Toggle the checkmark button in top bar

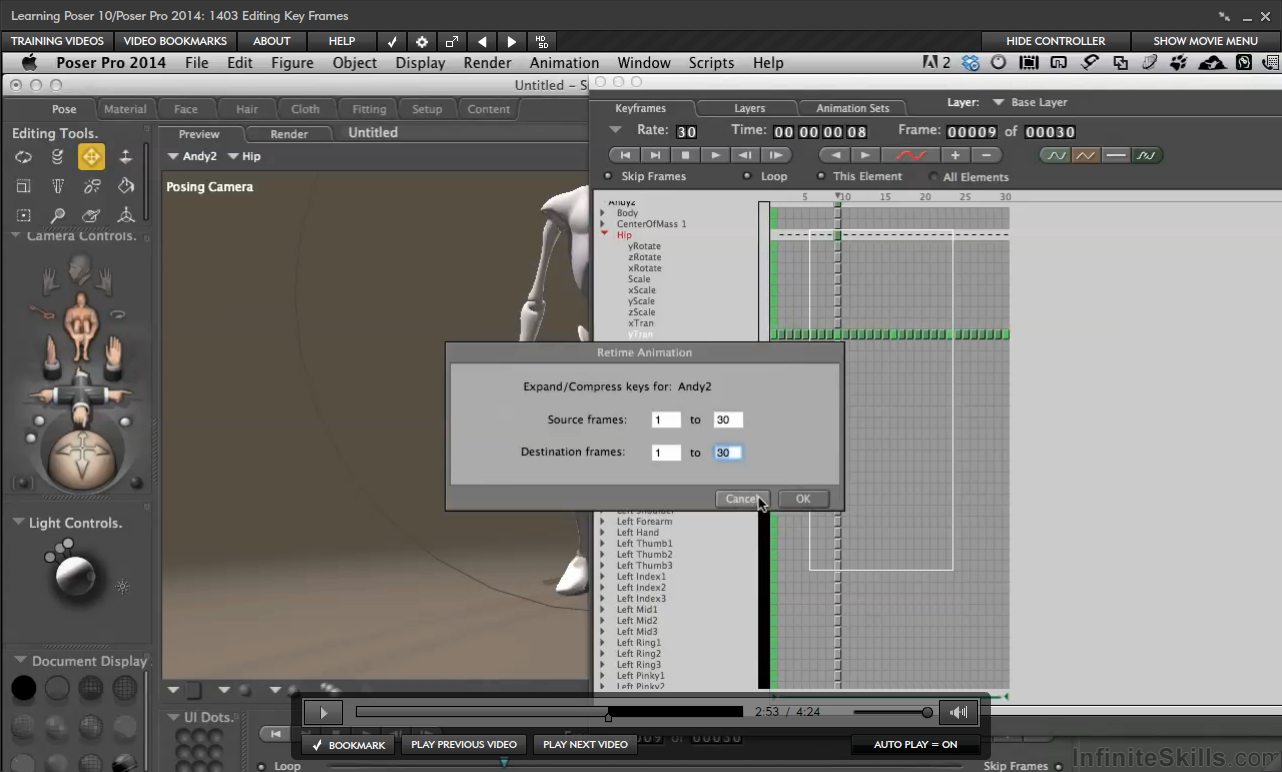click(x=392, y=41)
